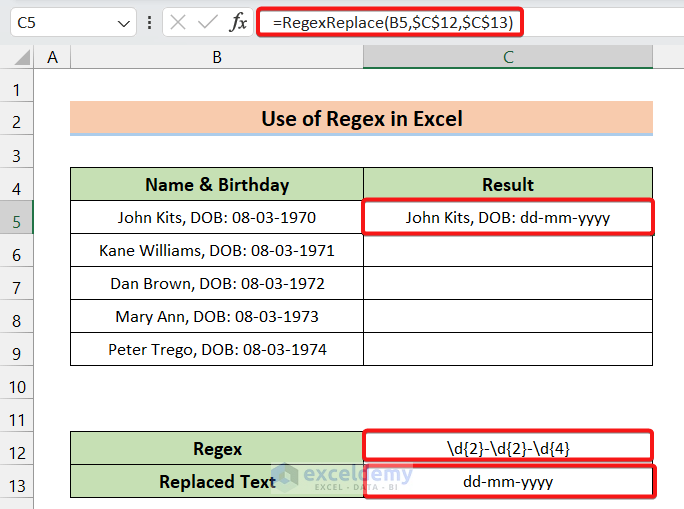Screen dimensions: 684x509
Task: Click the Name & Birthday header cell
Action: tap(216, 184)
